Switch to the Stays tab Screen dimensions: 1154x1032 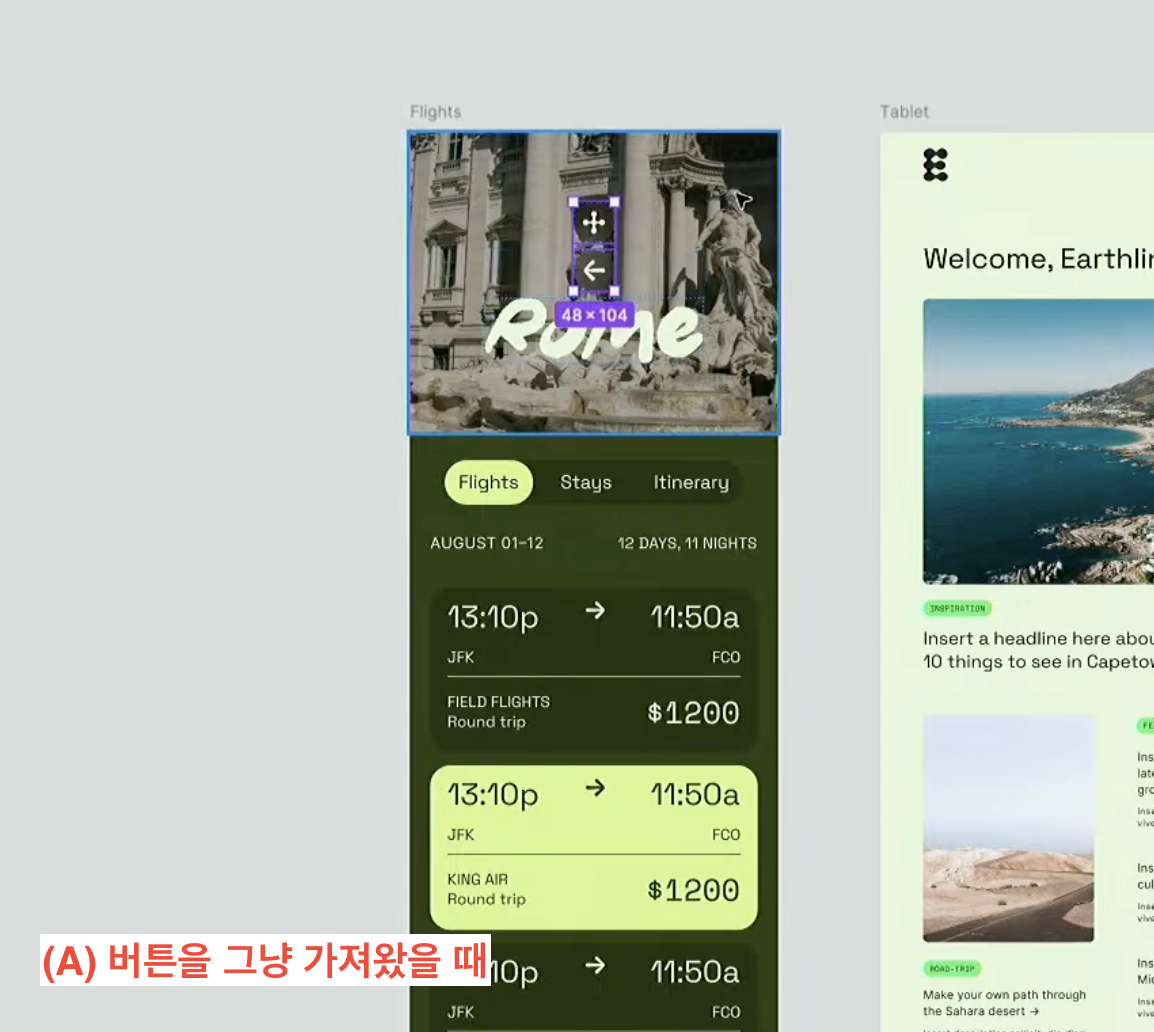tap(586, 482)
